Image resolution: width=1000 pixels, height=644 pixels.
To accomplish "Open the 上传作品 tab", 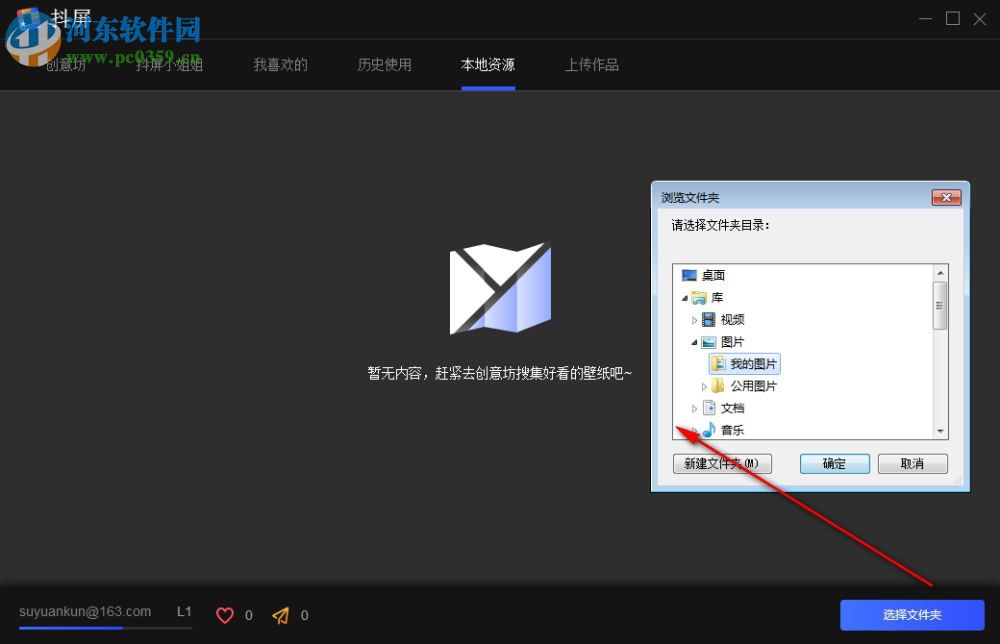I will click(x=591, y=64).
